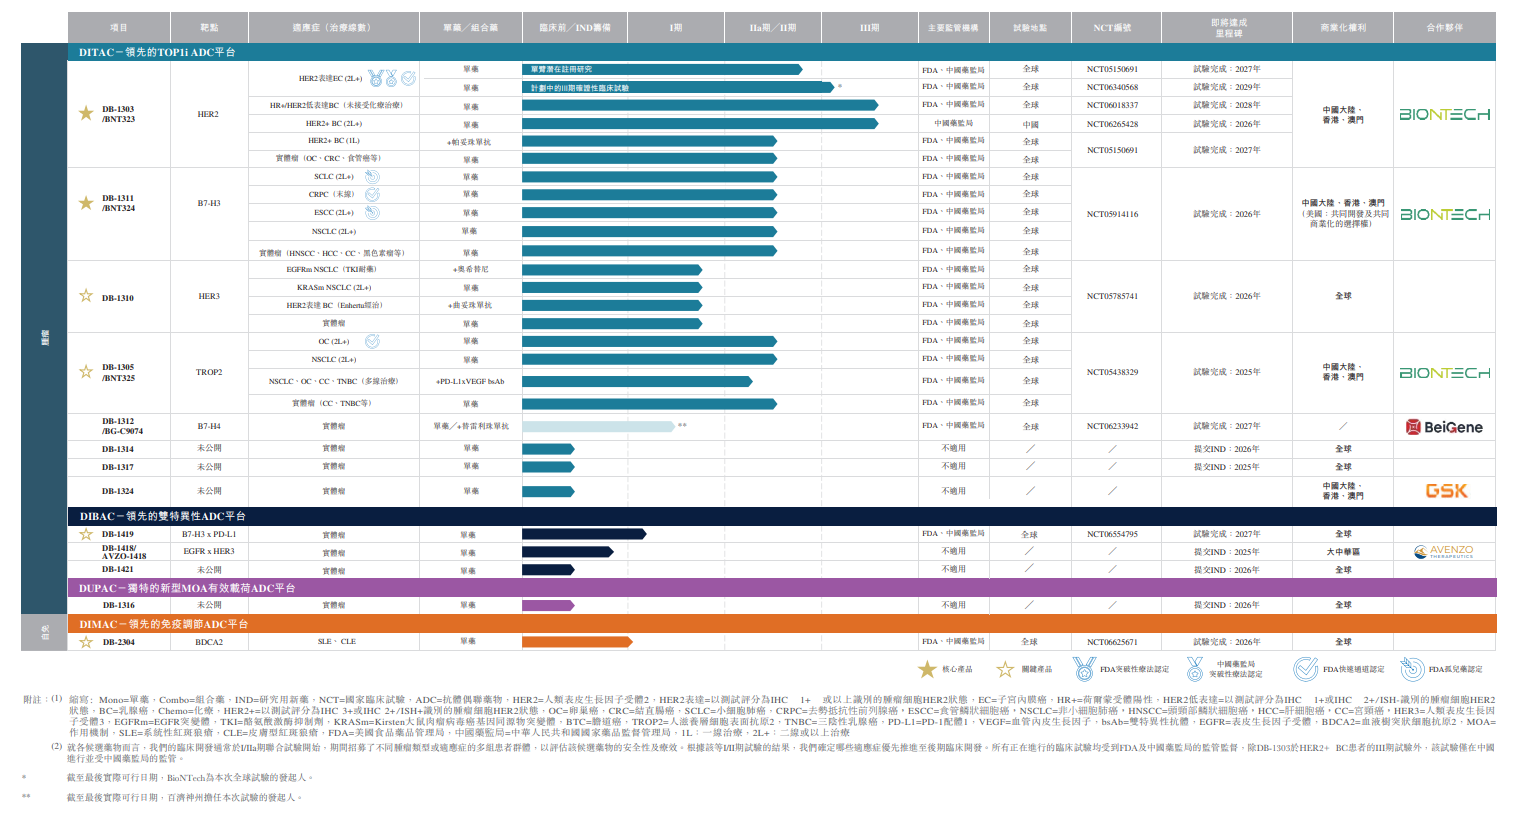
Task: Click the 主要監管機構 column header
Action: click(x=953, y=27)
